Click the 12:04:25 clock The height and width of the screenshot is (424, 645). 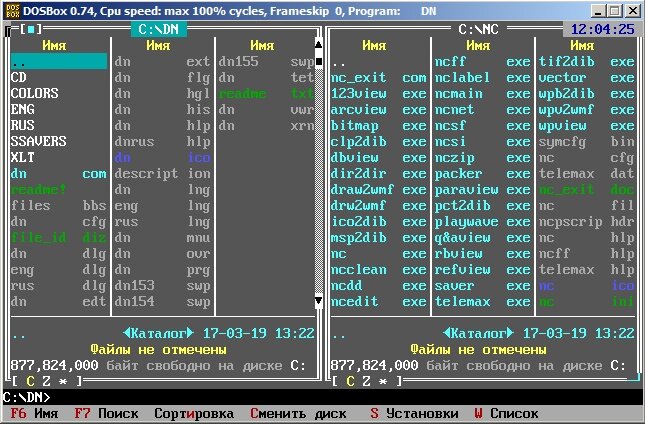click(x=603, y=29)
